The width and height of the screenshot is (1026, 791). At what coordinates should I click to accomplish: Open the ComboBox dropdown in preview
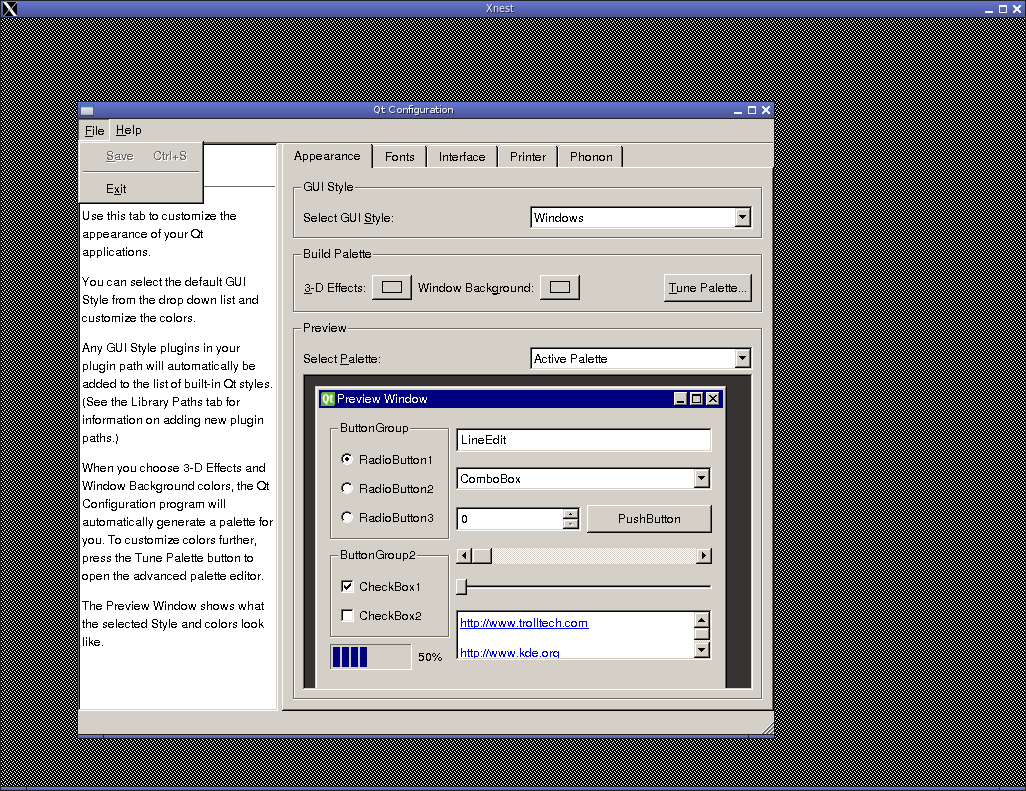click(x=702, y=479)
